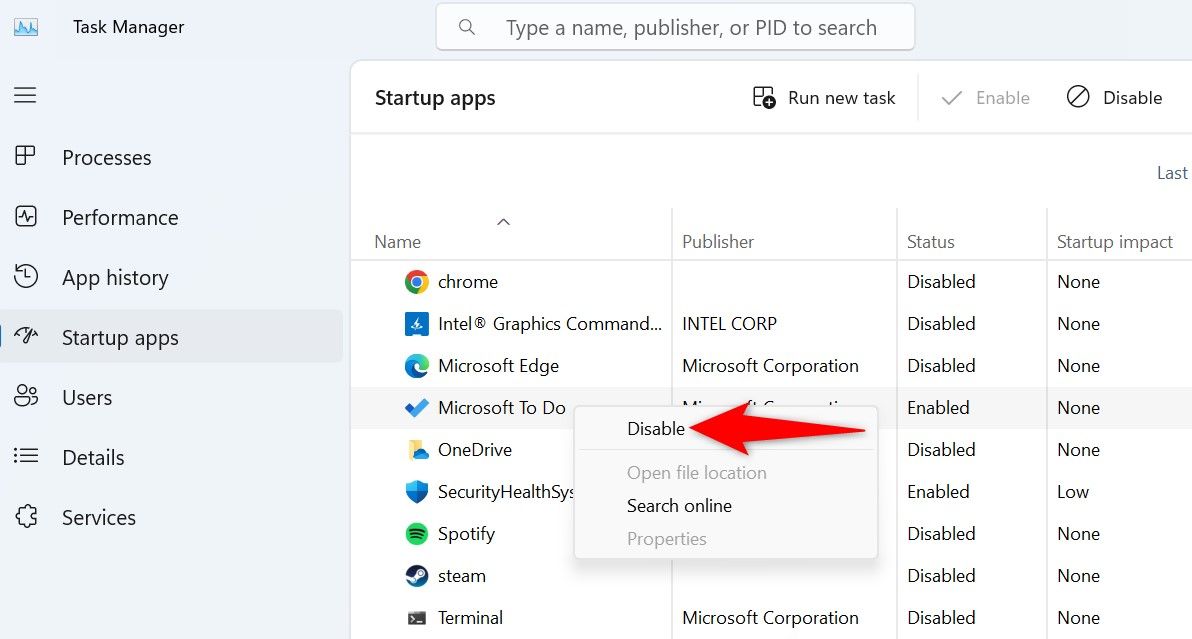Collapse the Name column sort order
This screenshot has width=1192, height=639.
pos(503,221)
